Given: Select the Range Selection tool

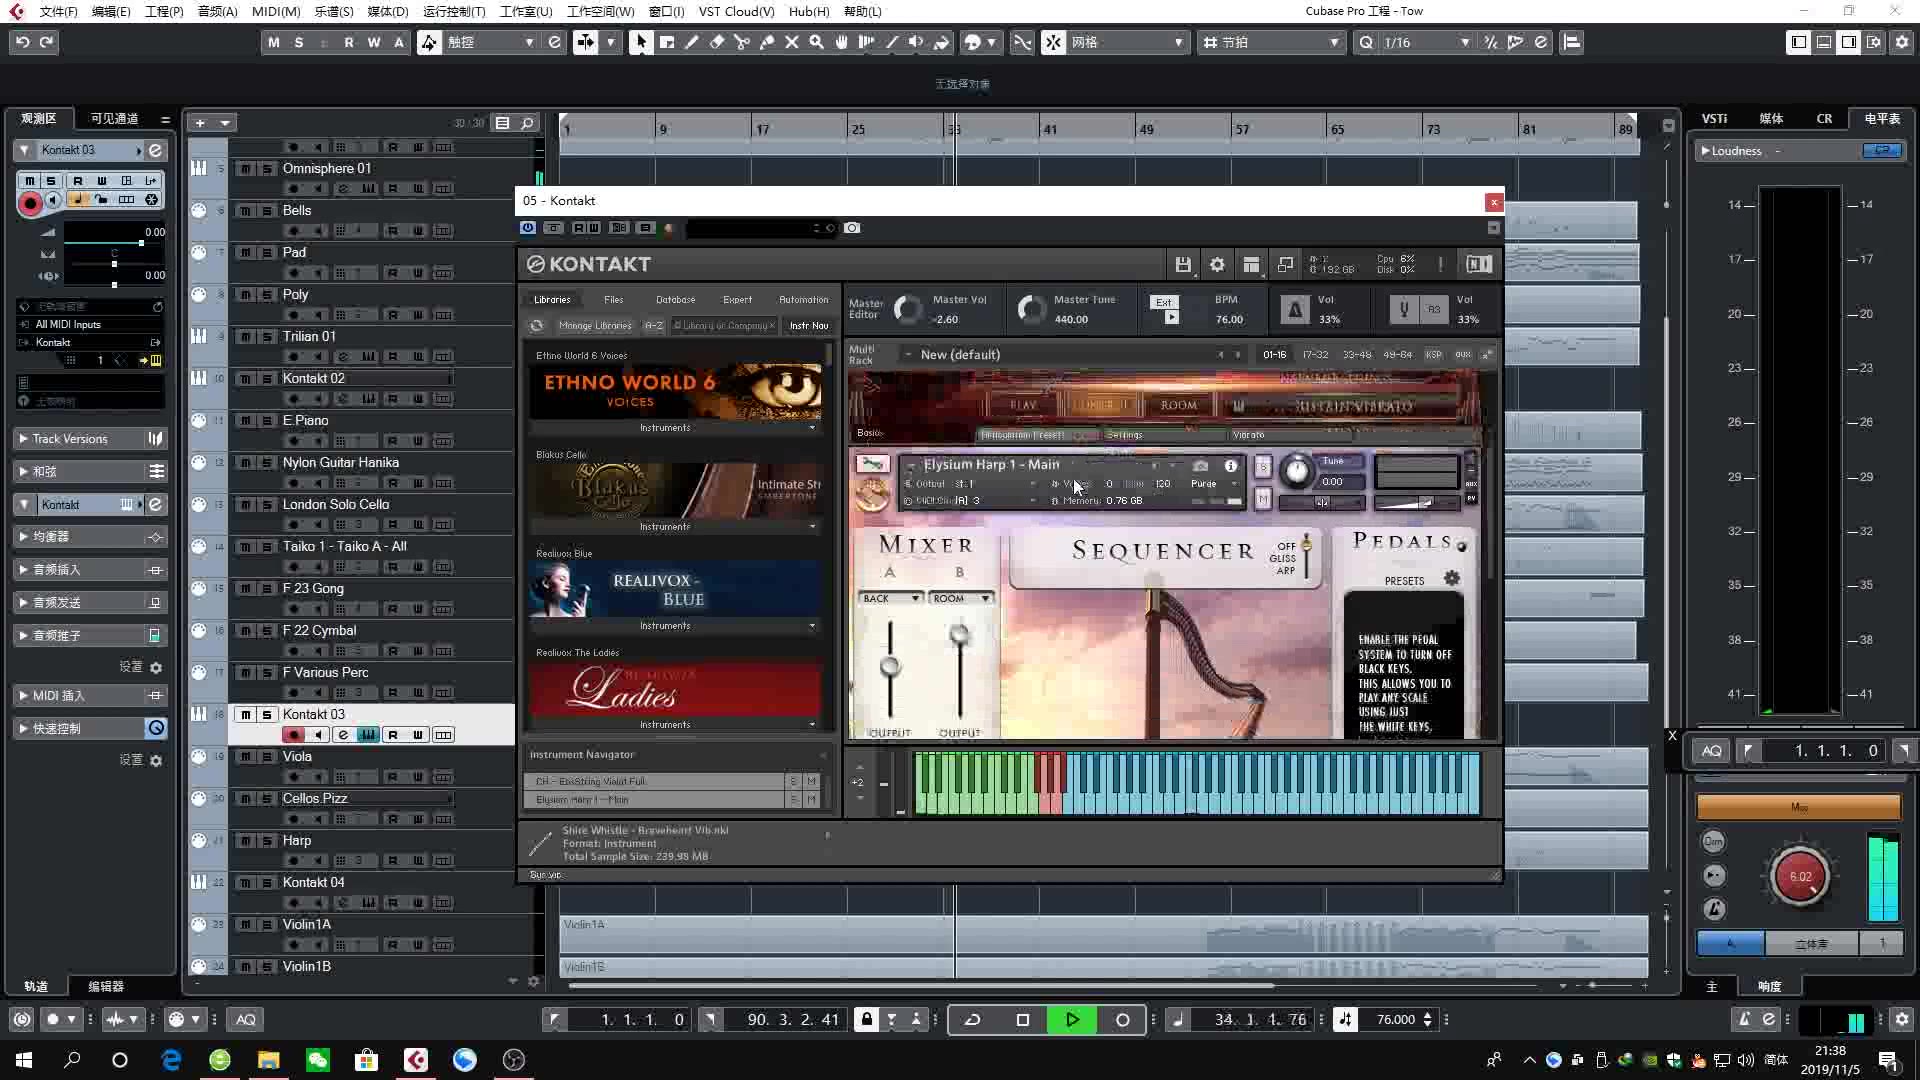Looking at the screenshot, I should (666, 42).
